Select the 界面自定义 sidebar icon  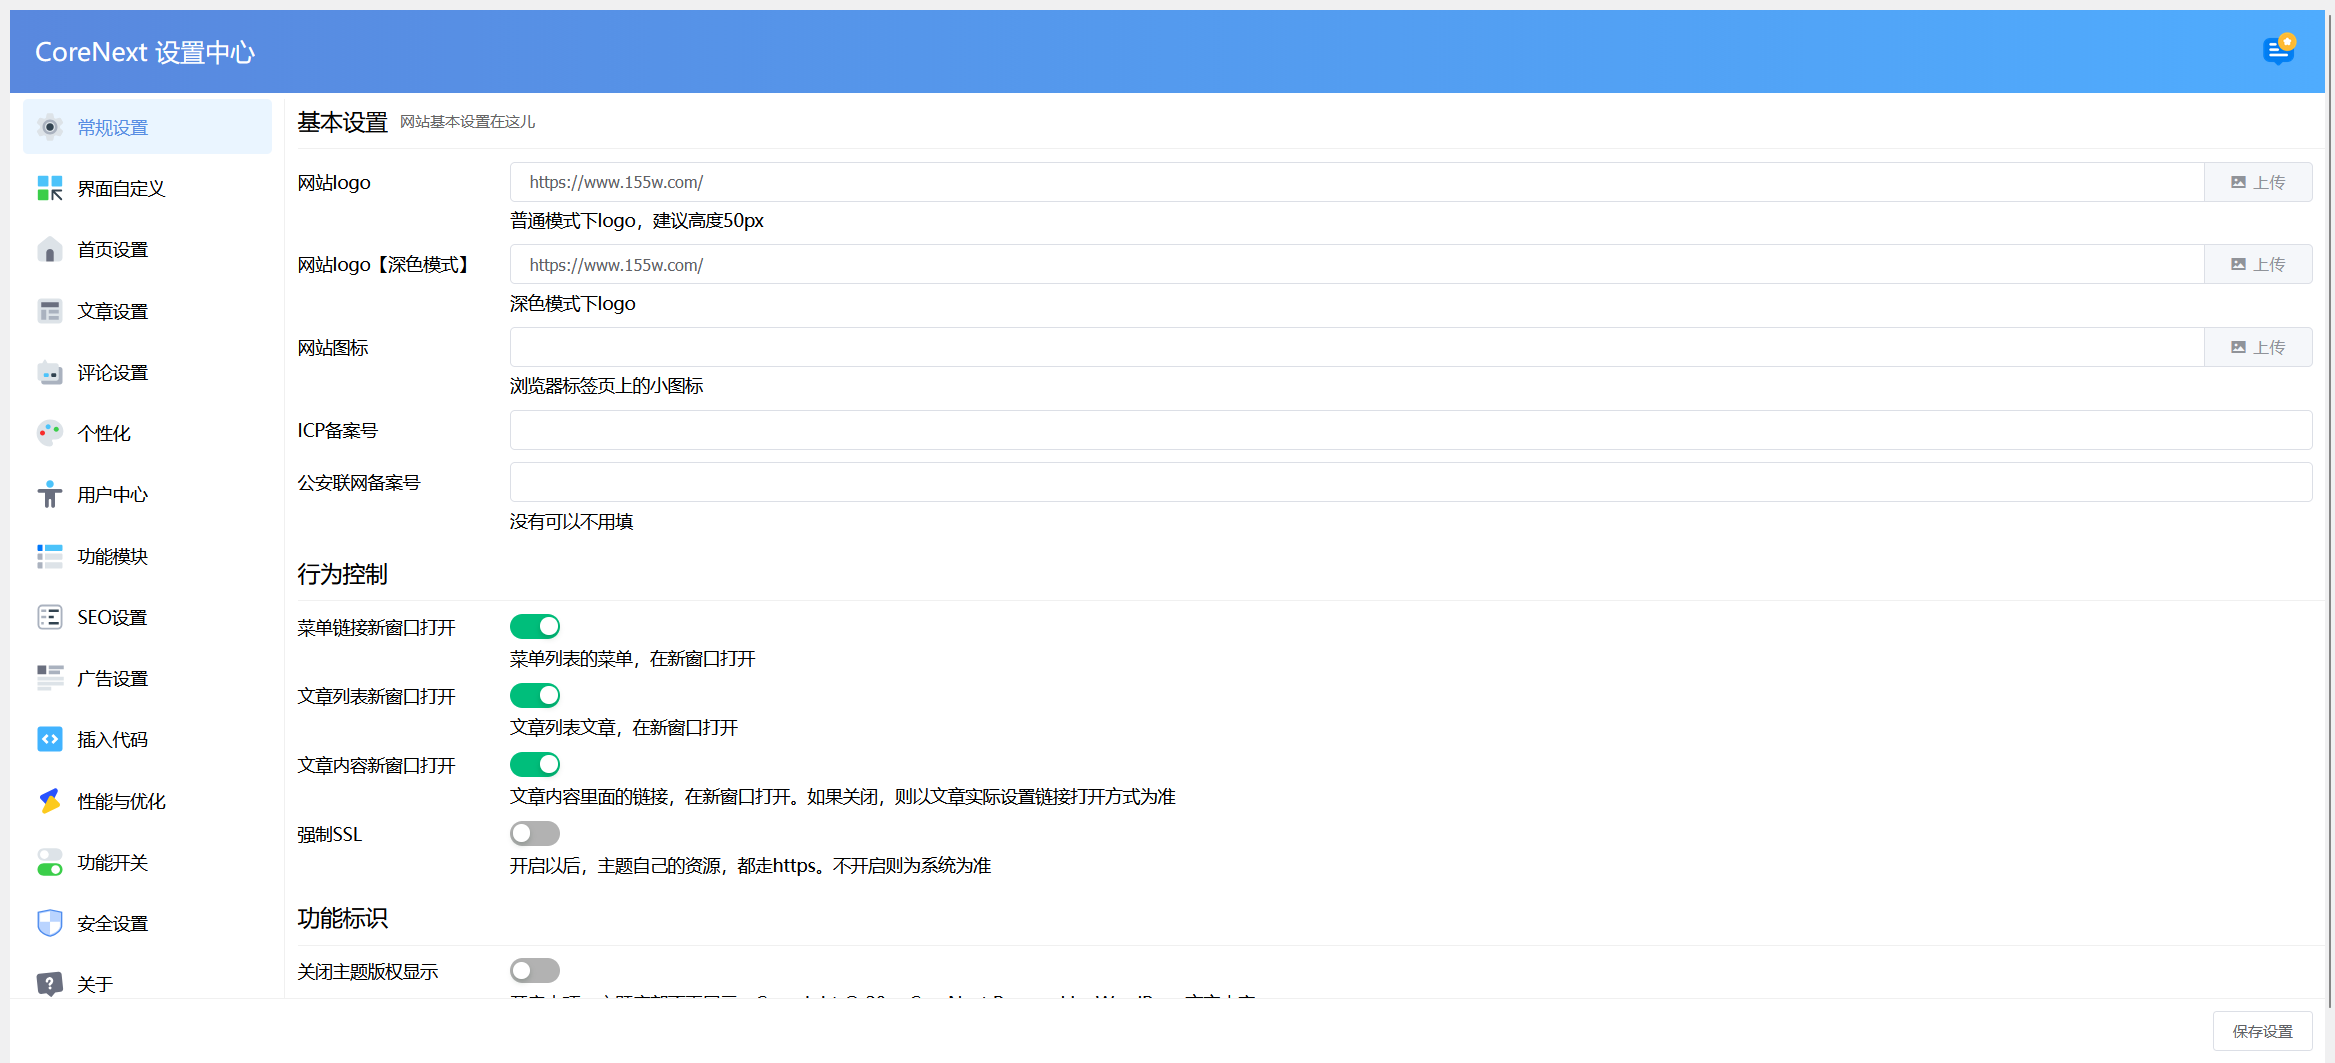[50, 188]
